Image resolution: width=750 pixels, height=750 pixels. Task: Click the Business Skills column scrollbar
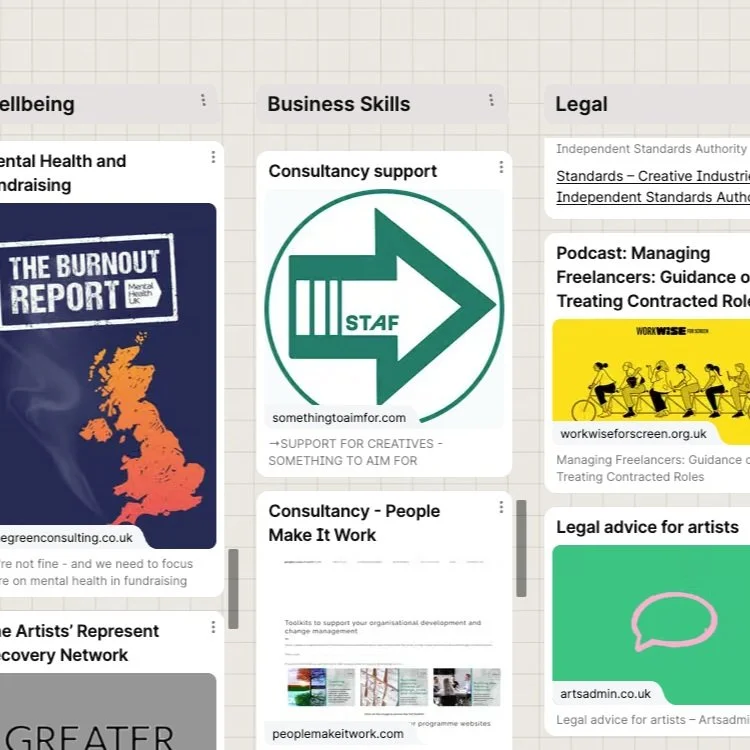click(521, 548)
